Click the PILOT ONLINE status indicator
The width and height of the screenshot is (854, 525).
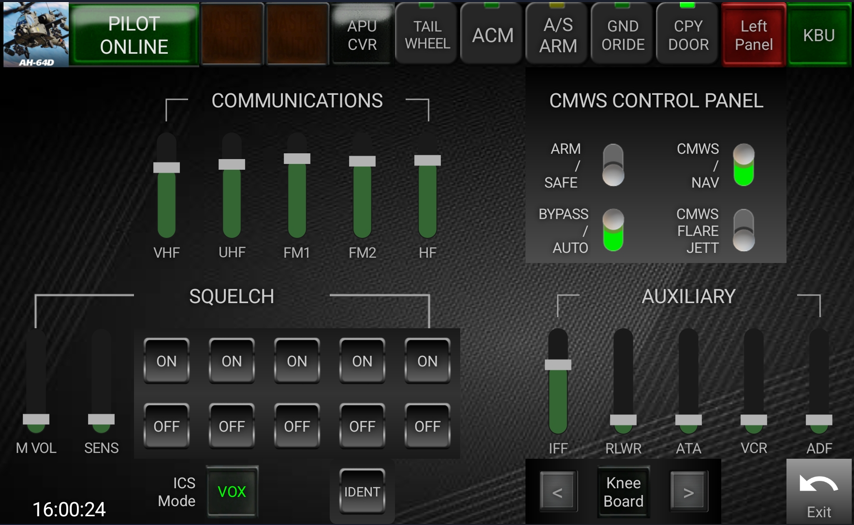pos(134,35)
